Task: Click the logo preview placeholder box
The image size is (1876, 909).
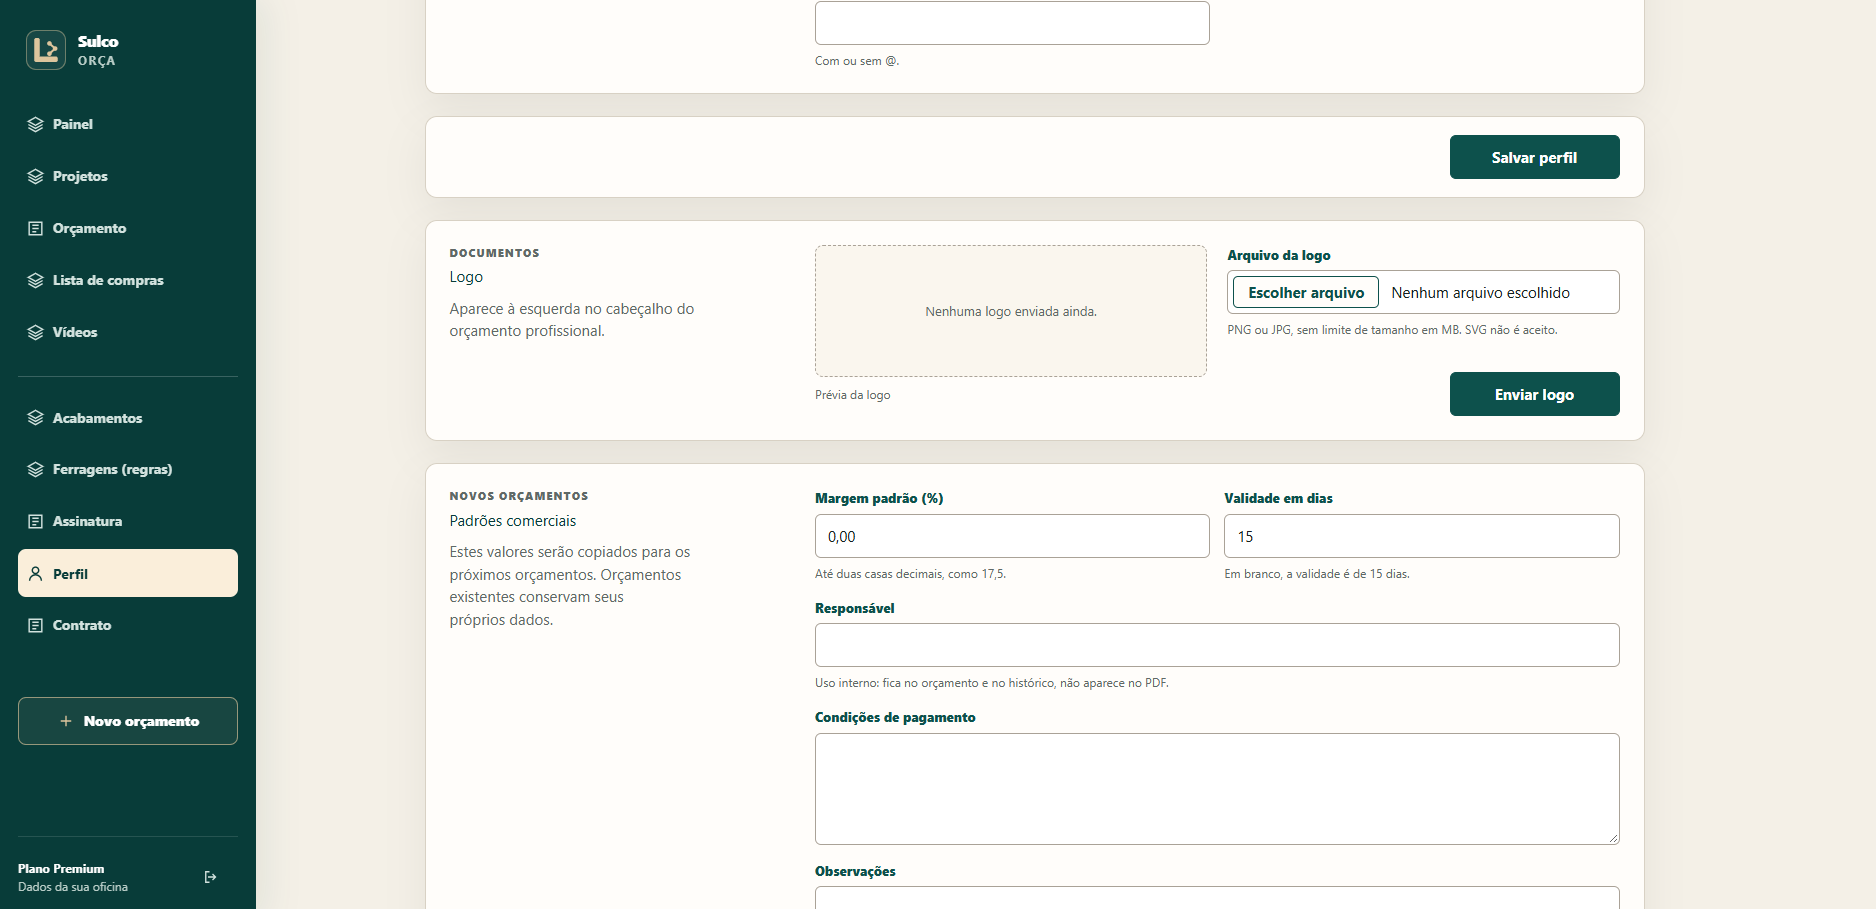Action: [1011, 311]
